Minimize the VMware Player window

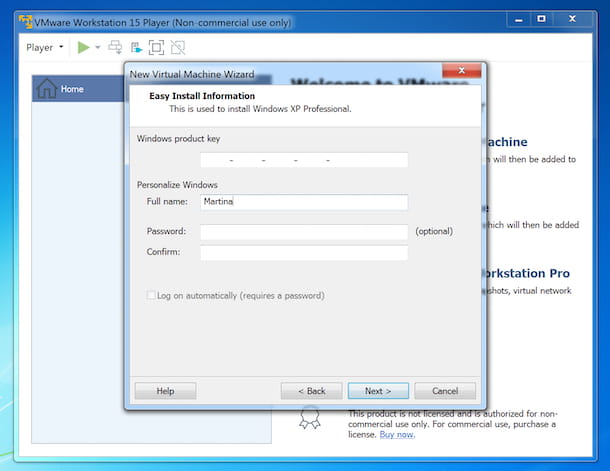519,19
